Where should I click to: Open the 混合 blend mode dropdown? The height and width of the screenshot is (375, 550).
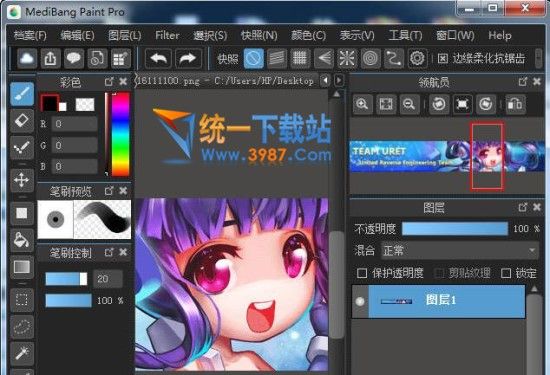tap(460, 250)
